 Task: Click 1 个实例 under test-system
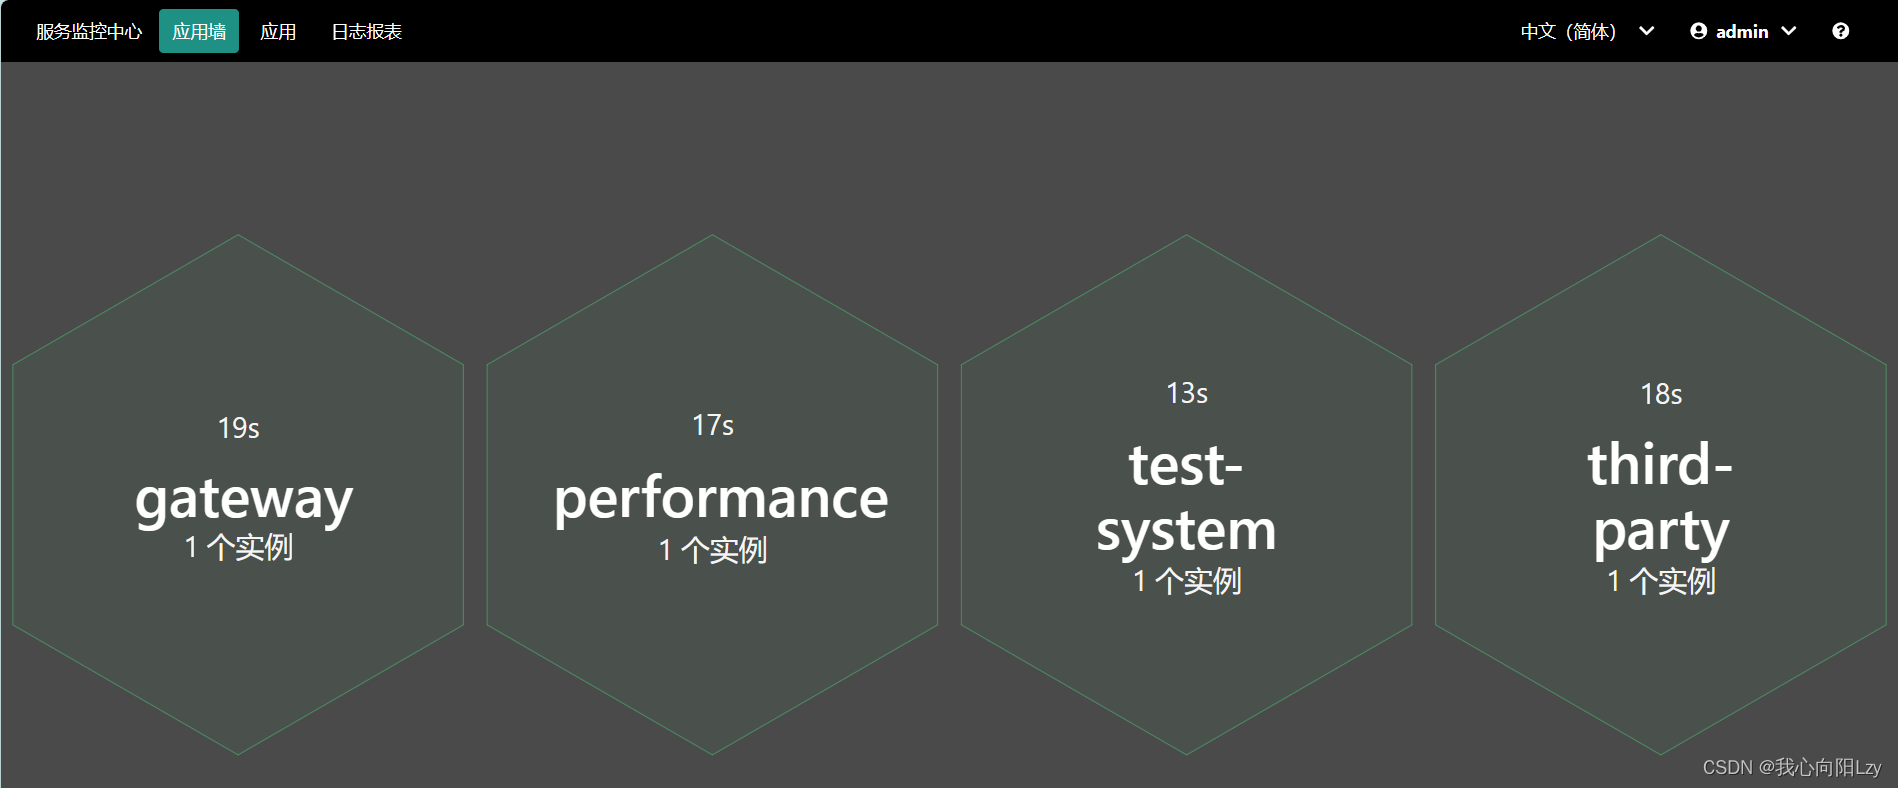pyautogui.click(x=1186, y=581)
